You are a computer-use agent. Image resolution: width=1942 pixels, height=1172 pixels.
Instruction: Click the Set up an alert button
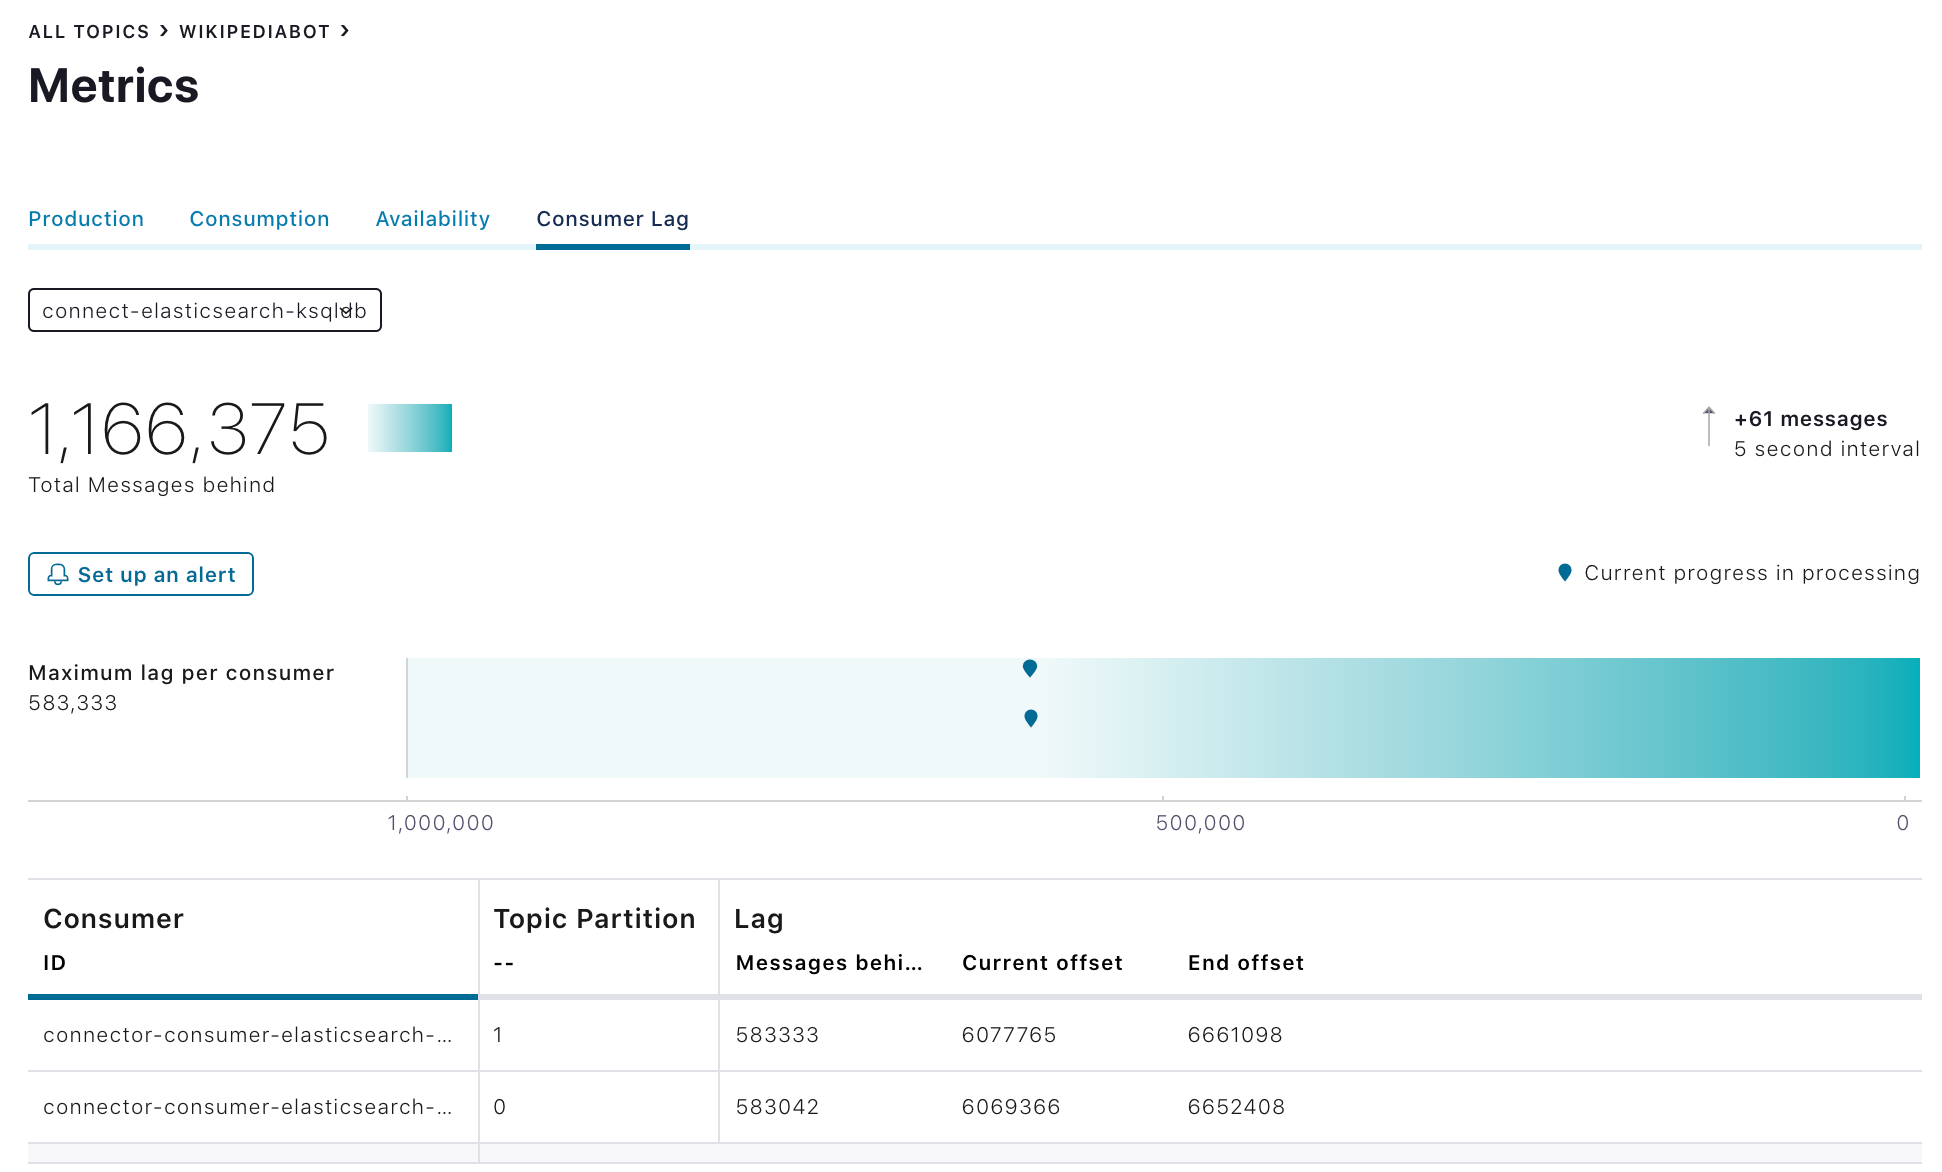tap(141, 574)
